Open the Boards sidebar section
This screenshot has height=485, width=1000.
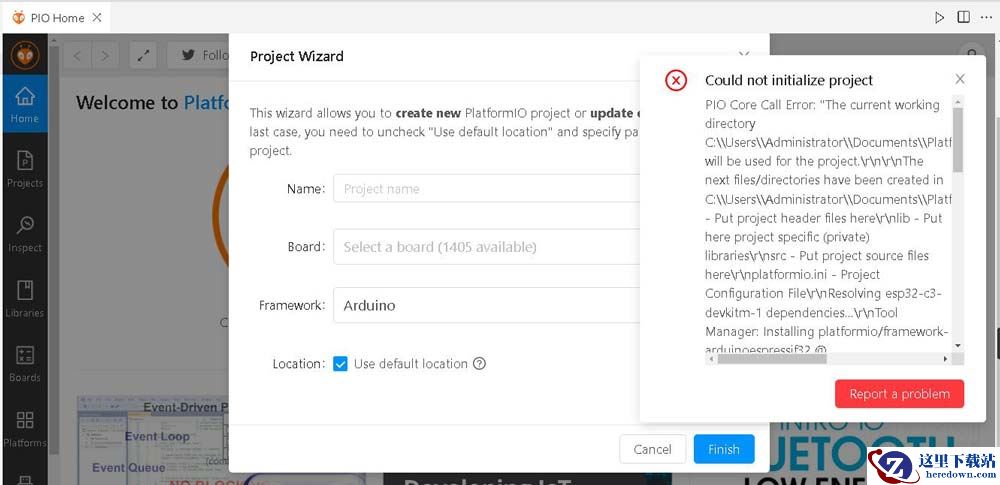coord(25,364)
